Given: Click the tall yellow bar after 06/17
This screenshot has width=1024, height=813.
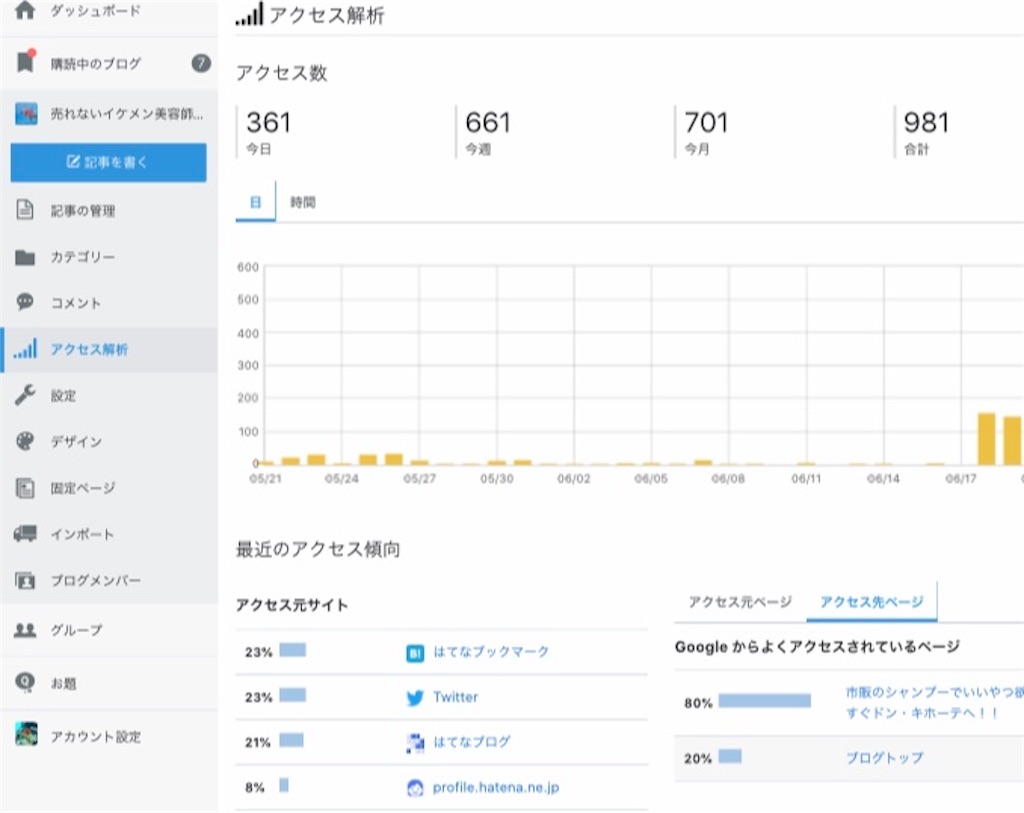Looking at the screenshot, I should point(986,438).
